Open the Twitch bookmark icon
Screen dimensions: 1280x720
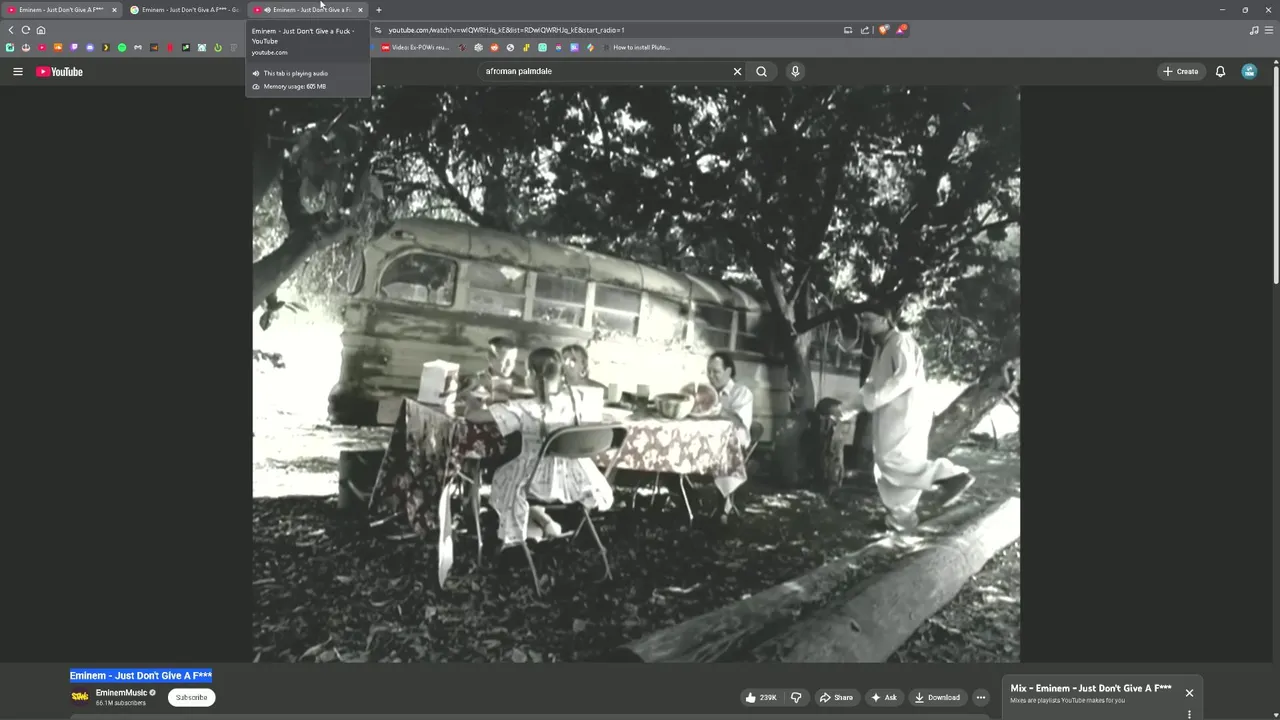point(74,47)
